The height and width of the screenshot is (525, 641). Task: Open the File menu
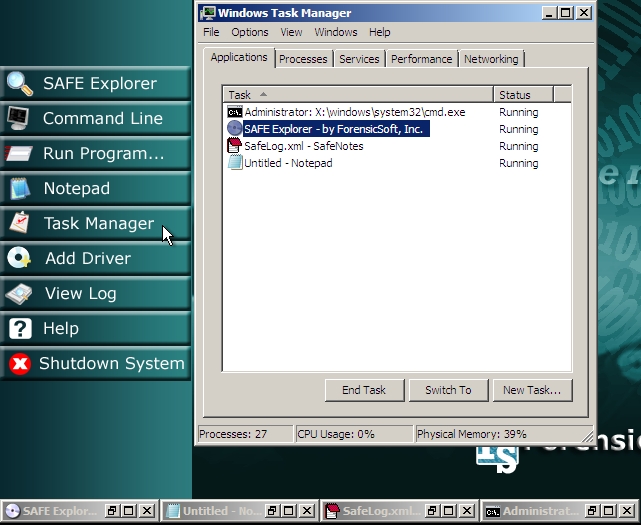(211, 32)
